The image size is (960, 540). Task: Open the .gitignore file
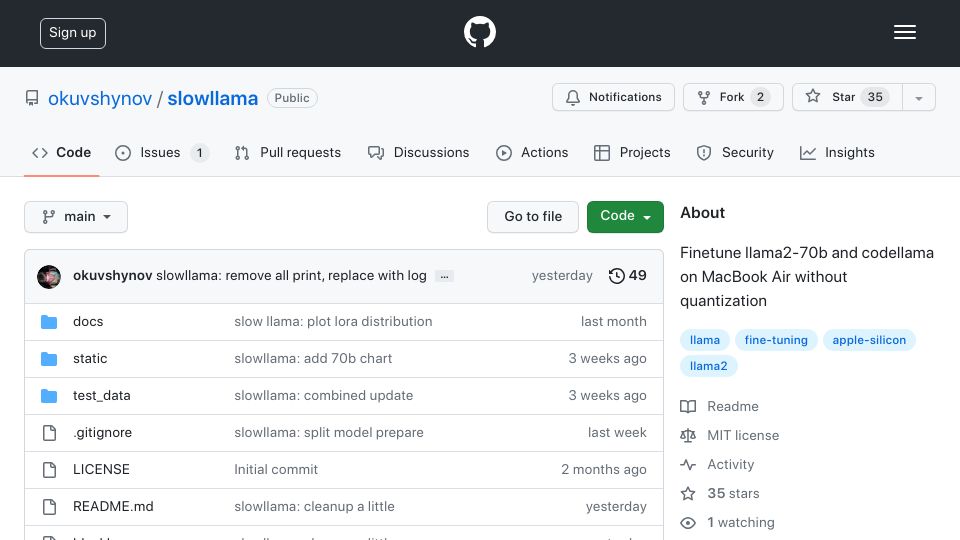click(102, 432)
